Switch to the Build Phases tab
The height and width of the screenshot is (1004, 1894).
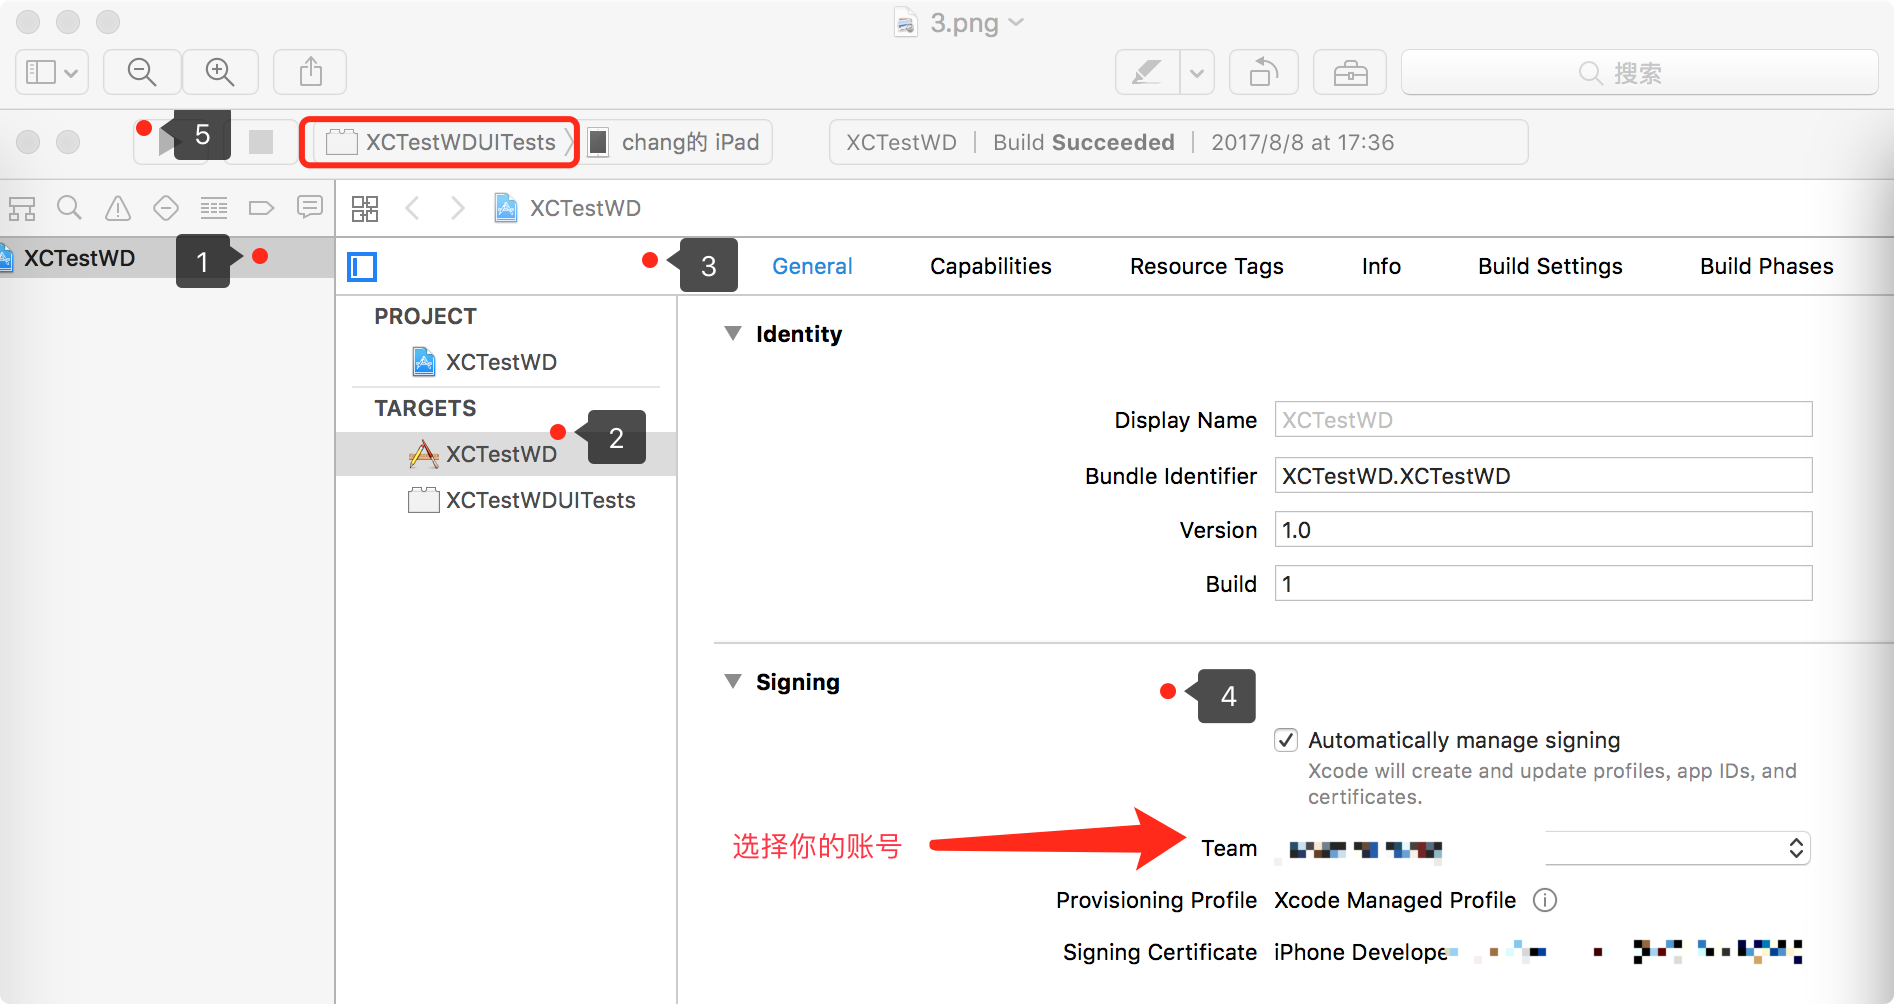tap(1766, 266)
